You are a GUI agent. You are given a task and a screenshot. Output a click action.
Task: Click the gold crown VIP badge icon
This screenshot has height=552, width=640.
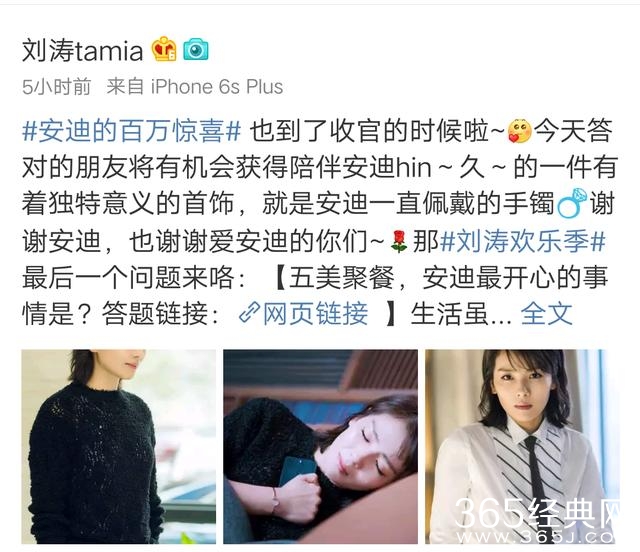click(x=164, y=49)
